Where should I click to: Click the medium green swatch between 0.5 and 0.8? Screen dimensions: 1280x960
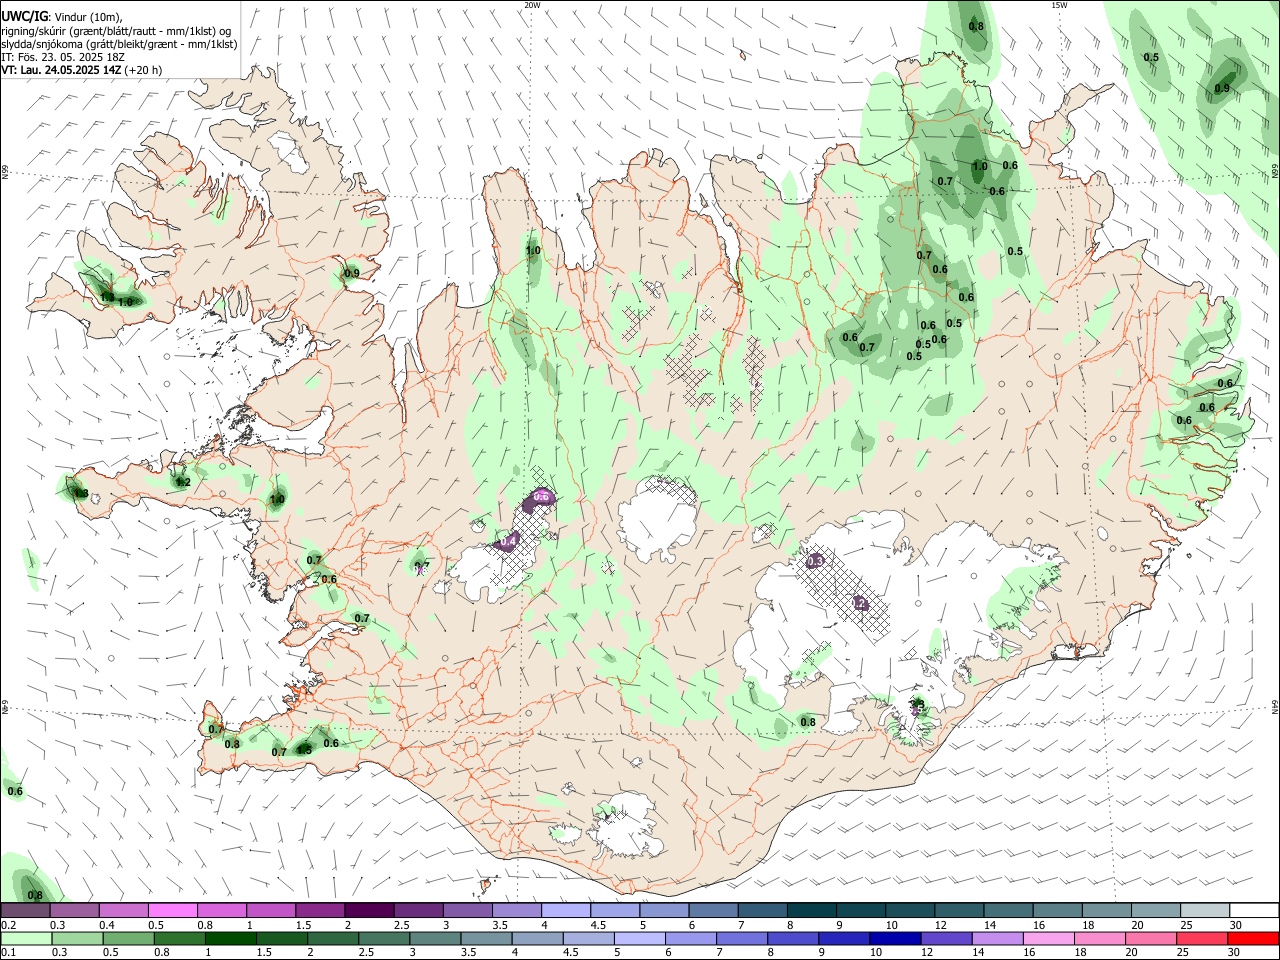[x=128, y=938]
